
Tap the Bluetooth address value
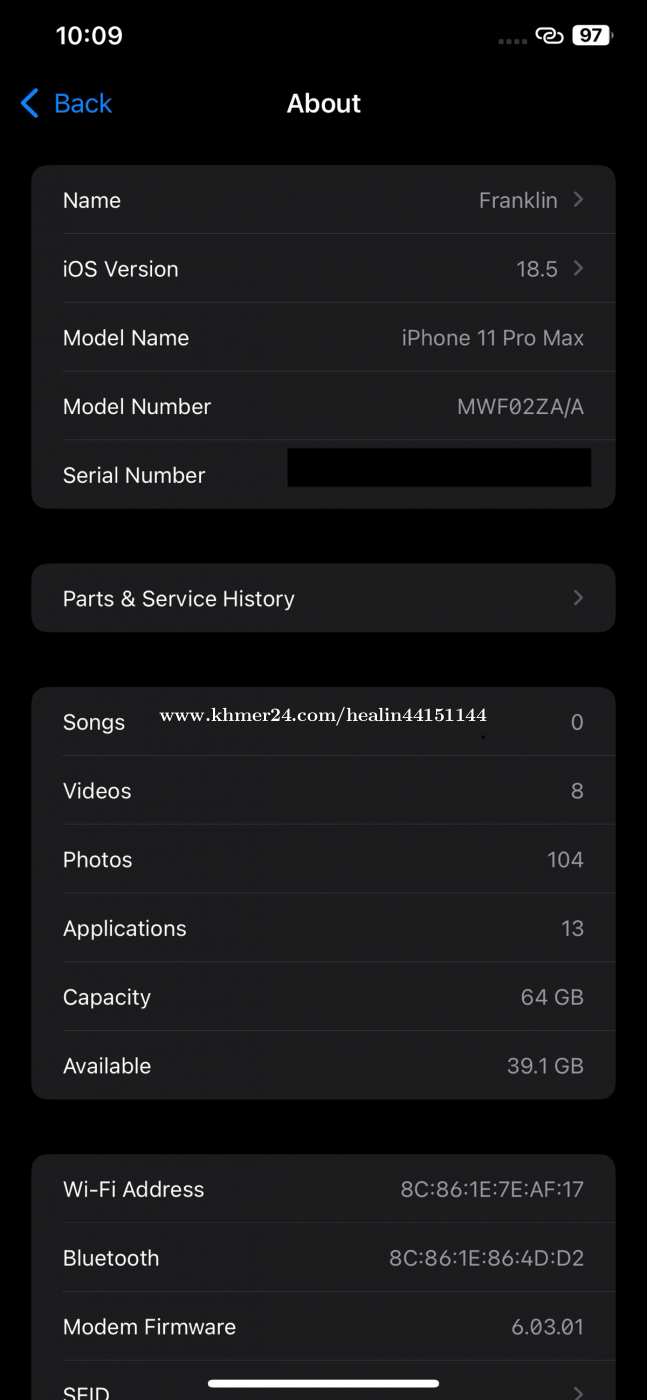(486, 1258)
